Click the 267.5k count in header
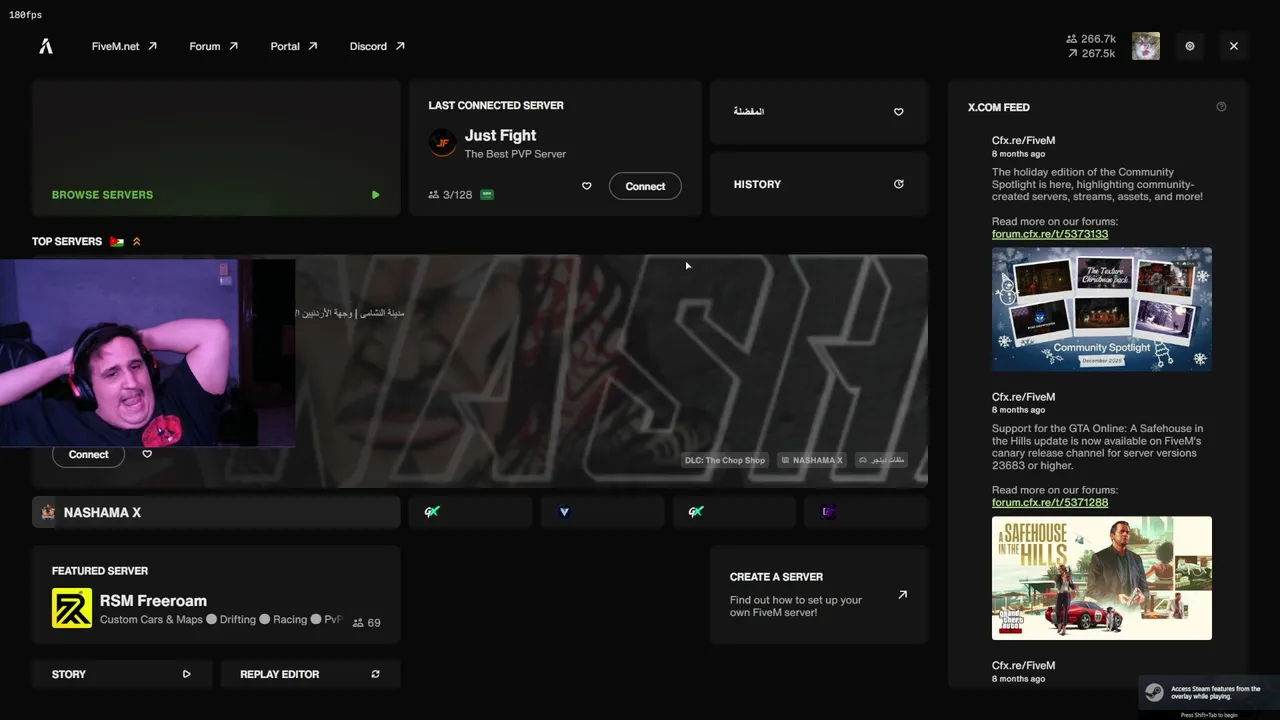 [x=1091, y=54]
